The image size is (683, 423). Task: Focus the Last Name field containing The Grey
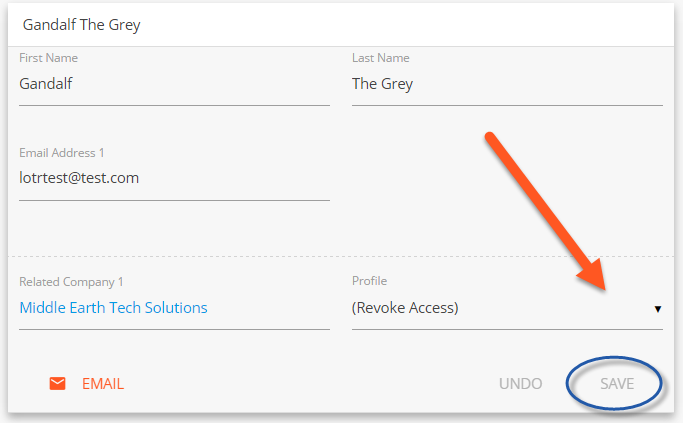pyautogui.click(x=507, y=84)
